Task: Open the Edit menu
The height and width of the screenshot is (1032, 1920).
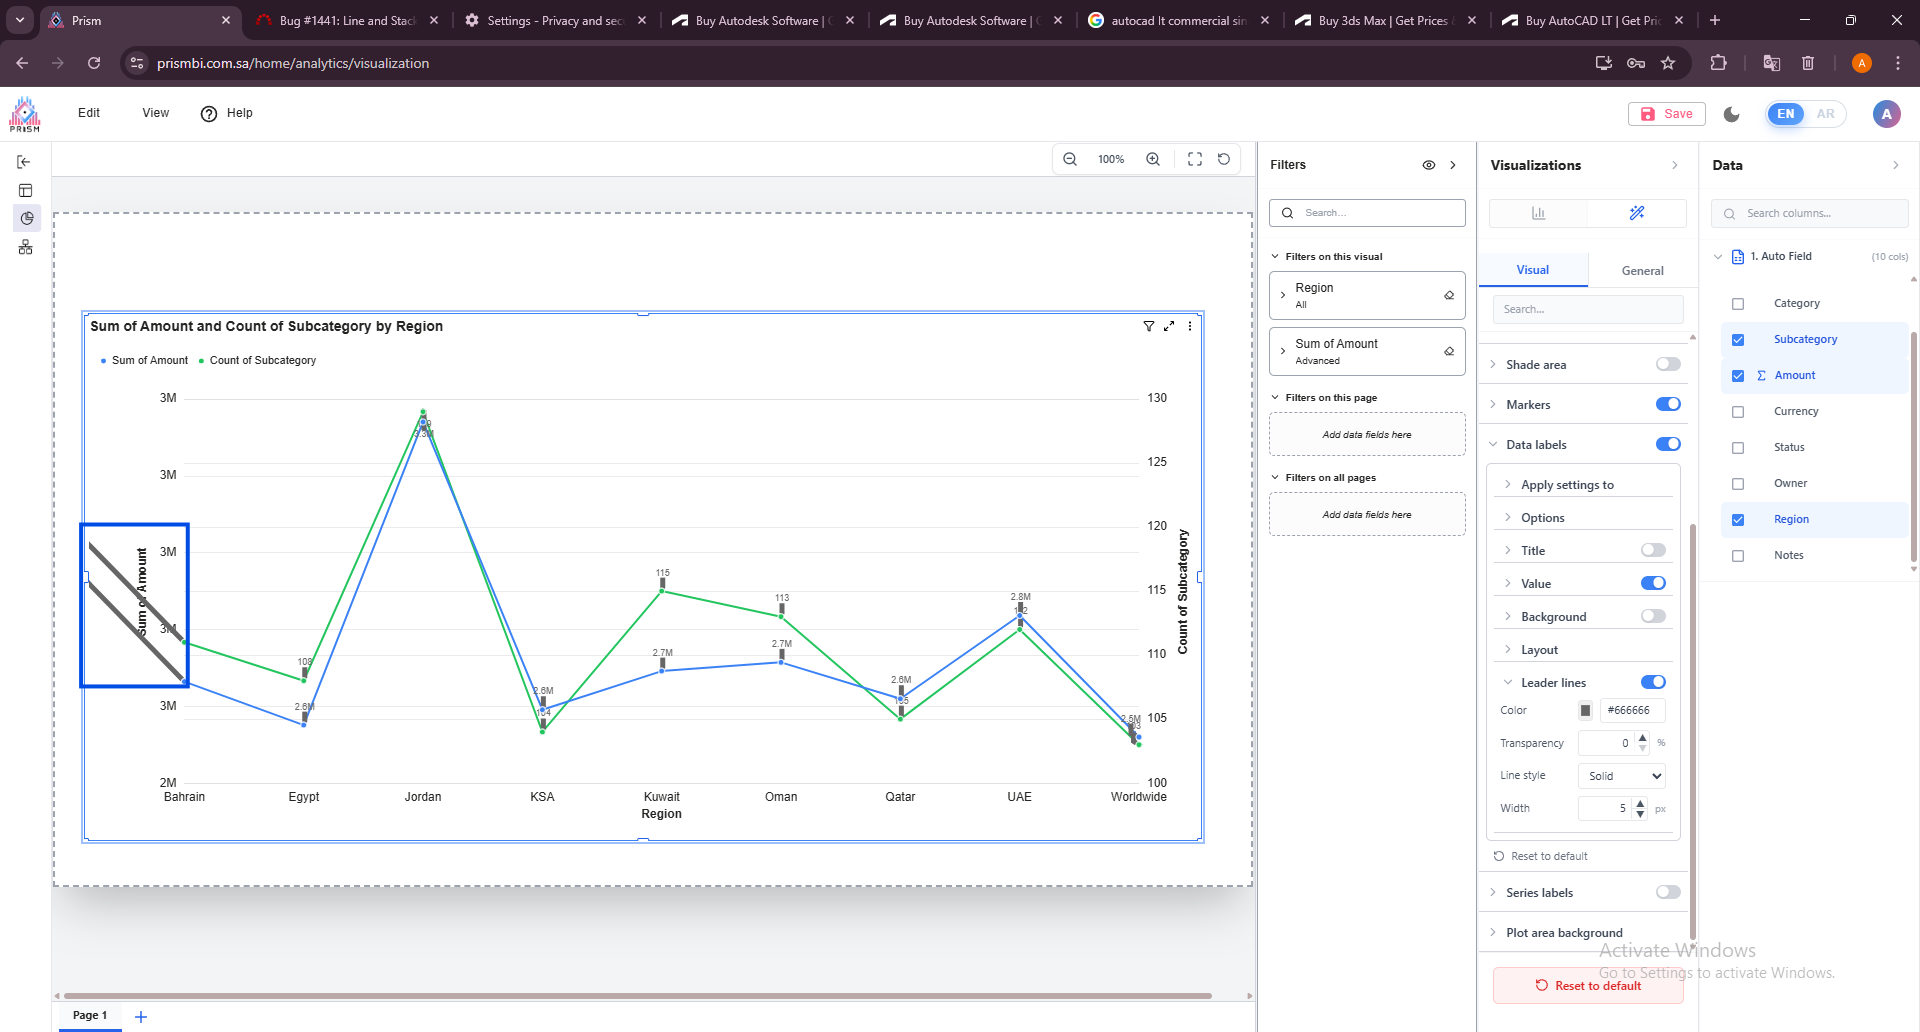Action: coord(89,113)
